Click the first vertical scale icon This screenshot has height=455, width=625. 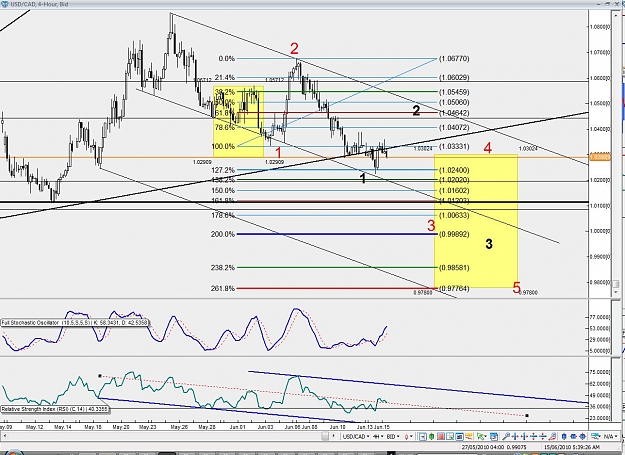point(534,437)
